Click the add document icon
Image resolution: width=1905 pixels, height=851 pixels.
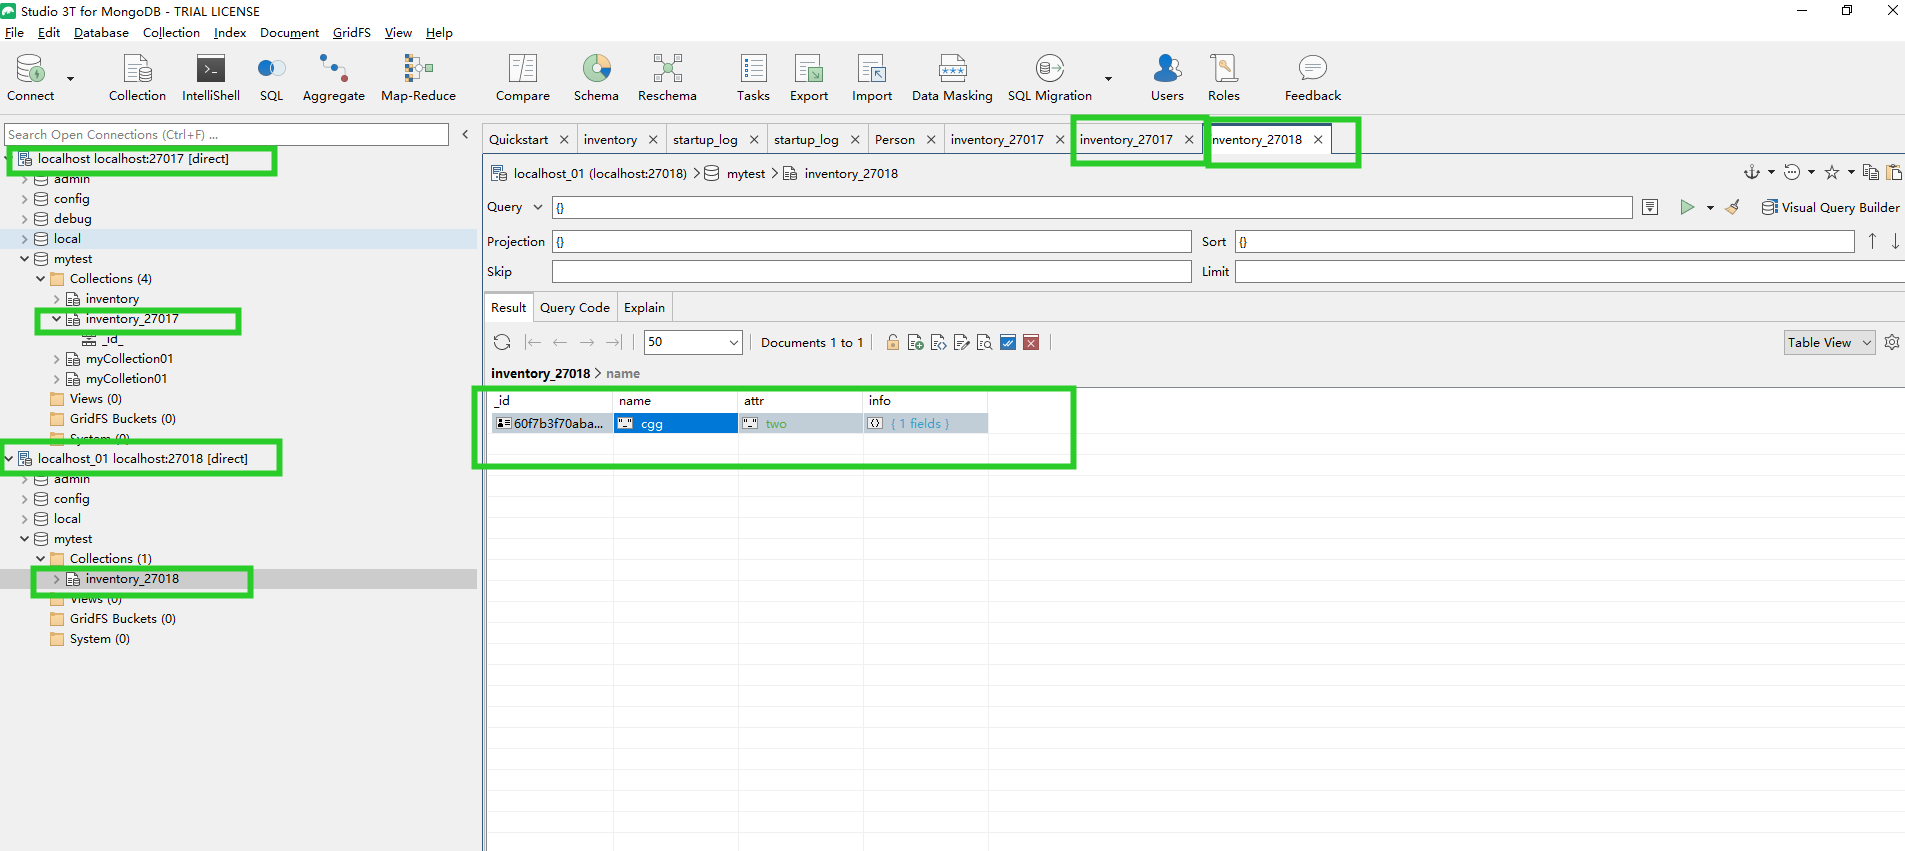(915, 342)
